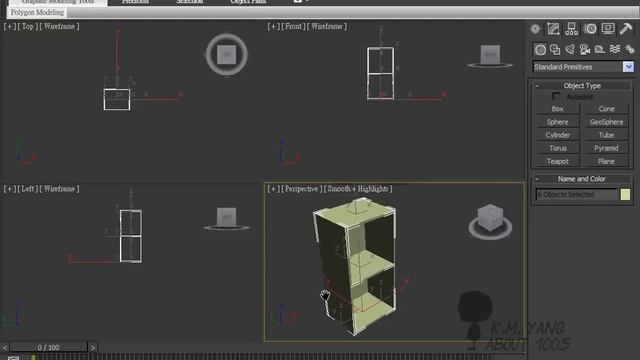Click the ViewCube in Top viewport

(227, 55)
